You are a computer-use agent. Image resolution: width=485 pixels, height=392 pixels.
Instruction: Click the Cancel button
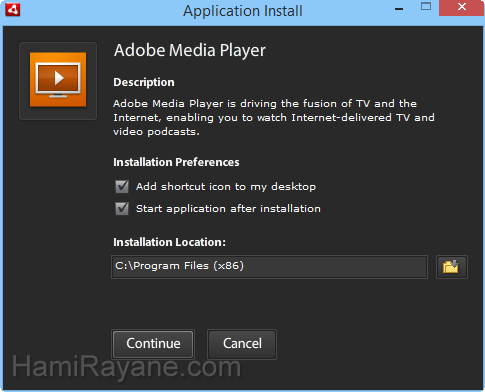(x=242, y=344)
